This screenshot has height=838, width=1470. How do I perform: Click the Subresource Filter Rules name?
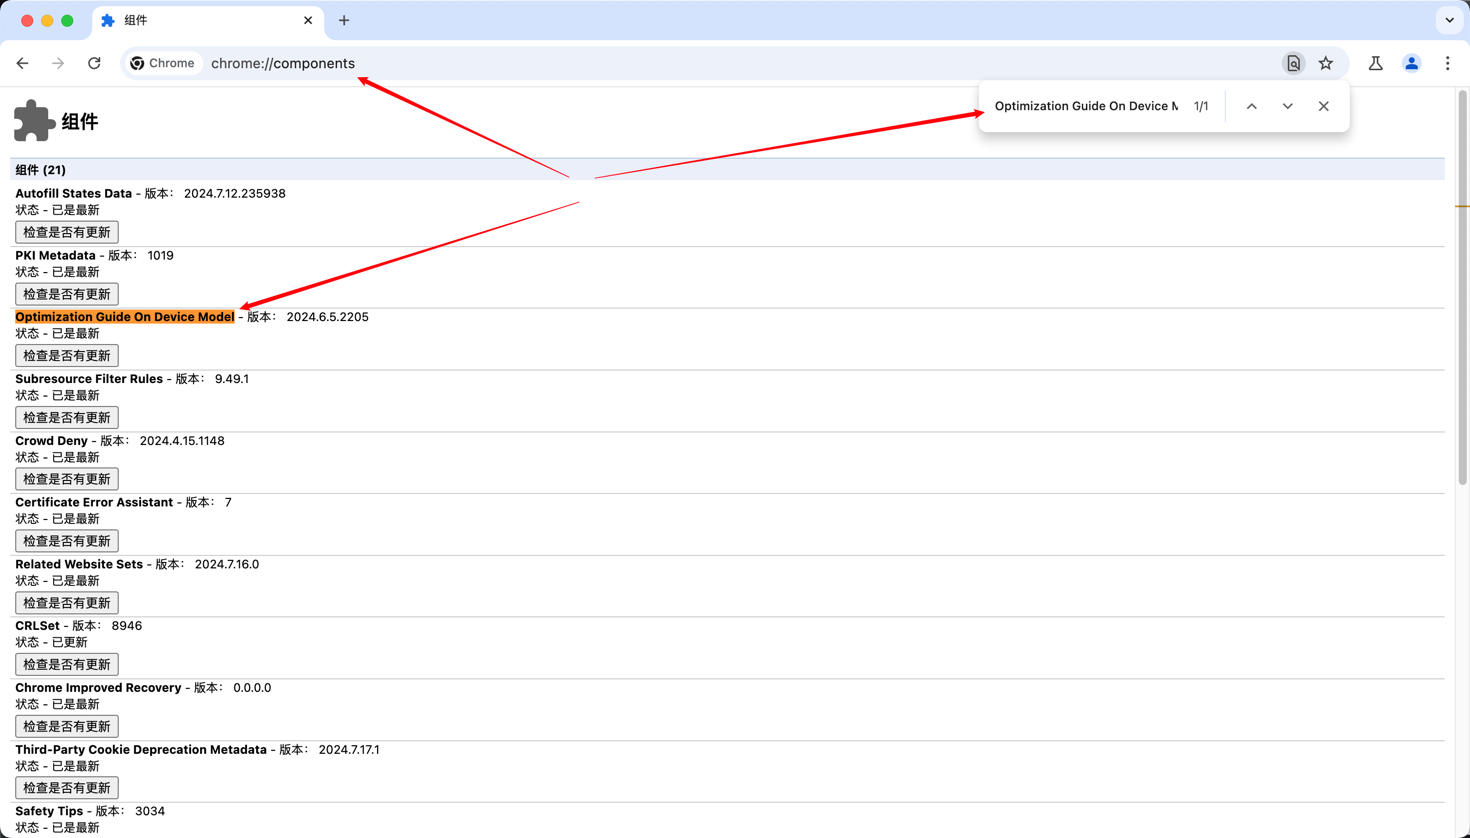89,379
